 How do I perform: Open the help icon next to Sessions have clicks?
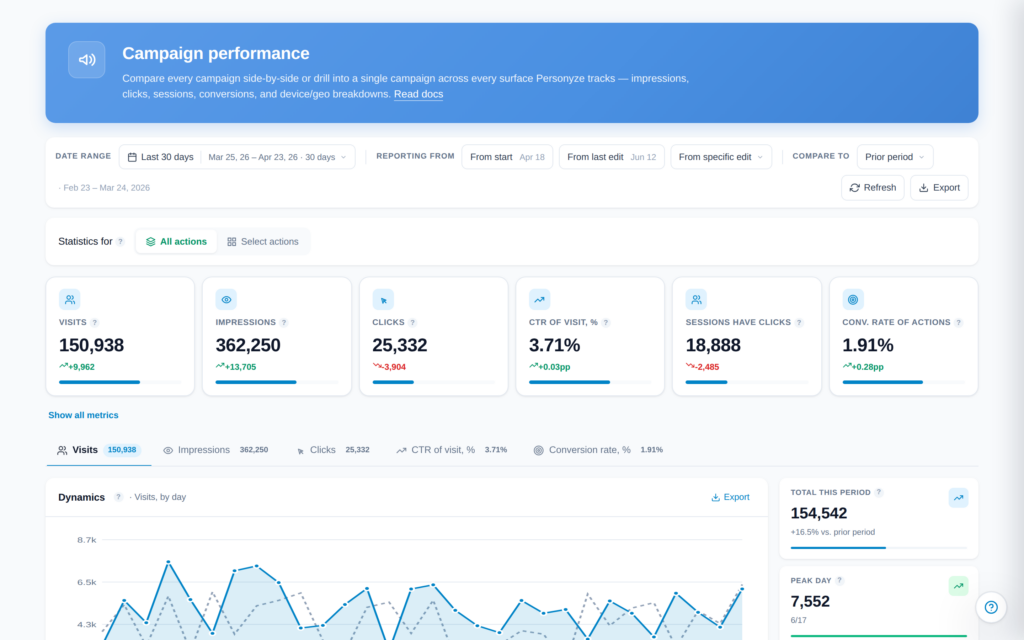coord(799,323)
